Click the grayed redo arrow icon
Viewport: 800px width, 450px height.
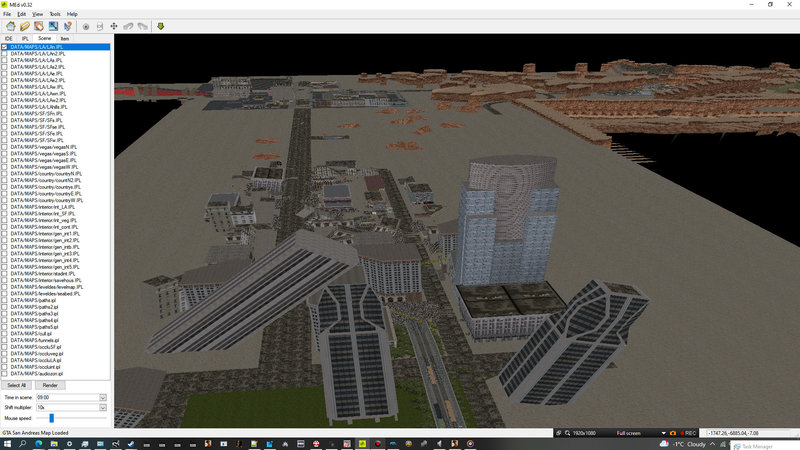[142, 27]
